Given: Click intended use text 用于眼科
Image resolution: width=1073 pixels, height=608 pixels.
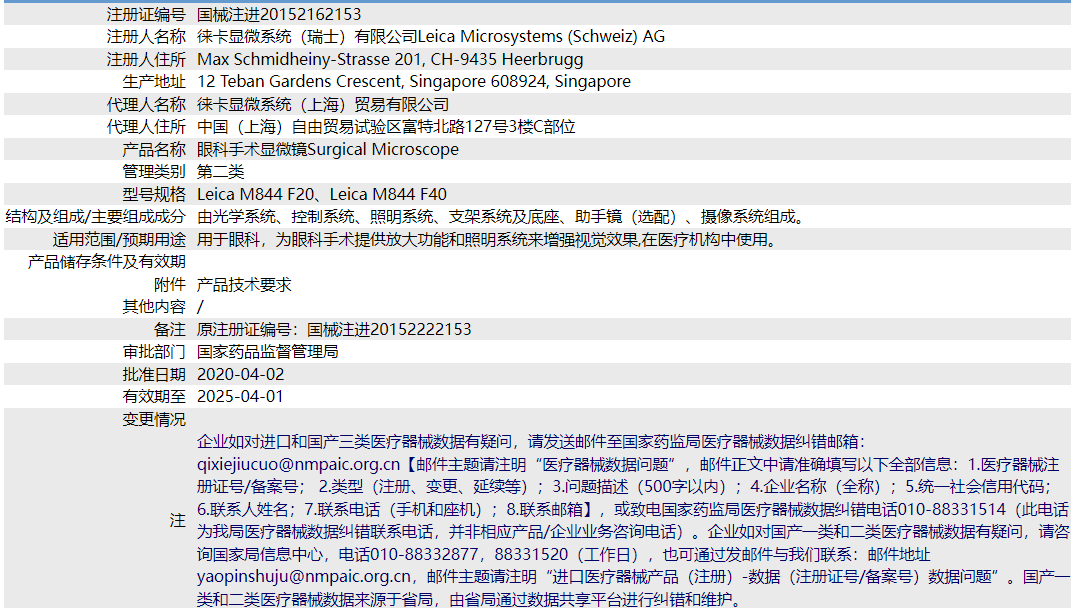Looking at the screenshot, I should click(x=229, y=240).
